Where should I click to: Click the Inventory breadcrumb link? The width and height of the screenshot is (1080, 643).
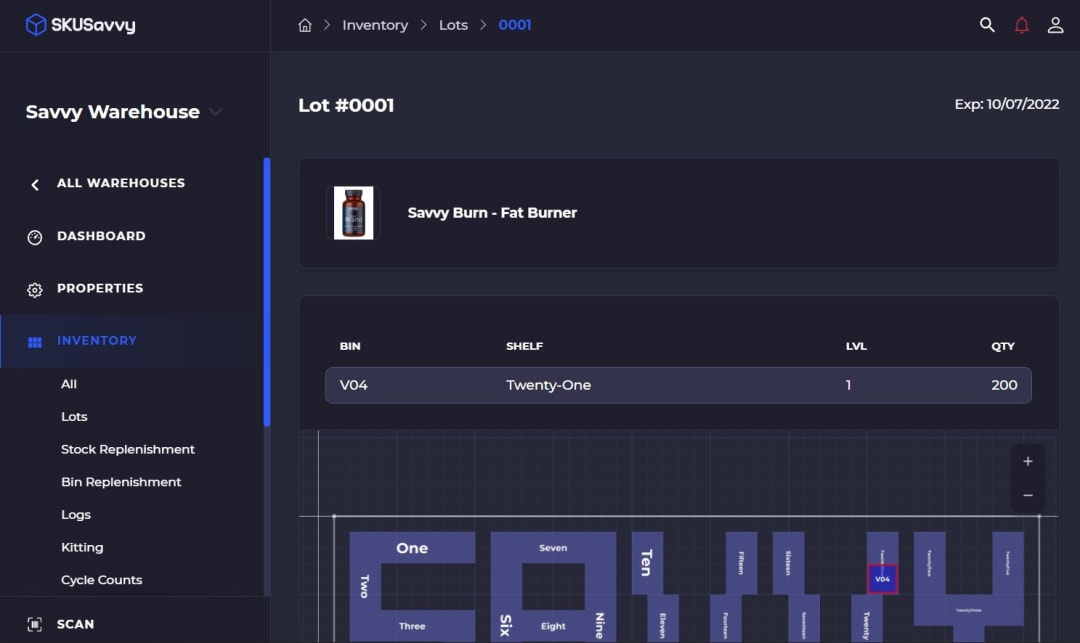pos(375,25)
